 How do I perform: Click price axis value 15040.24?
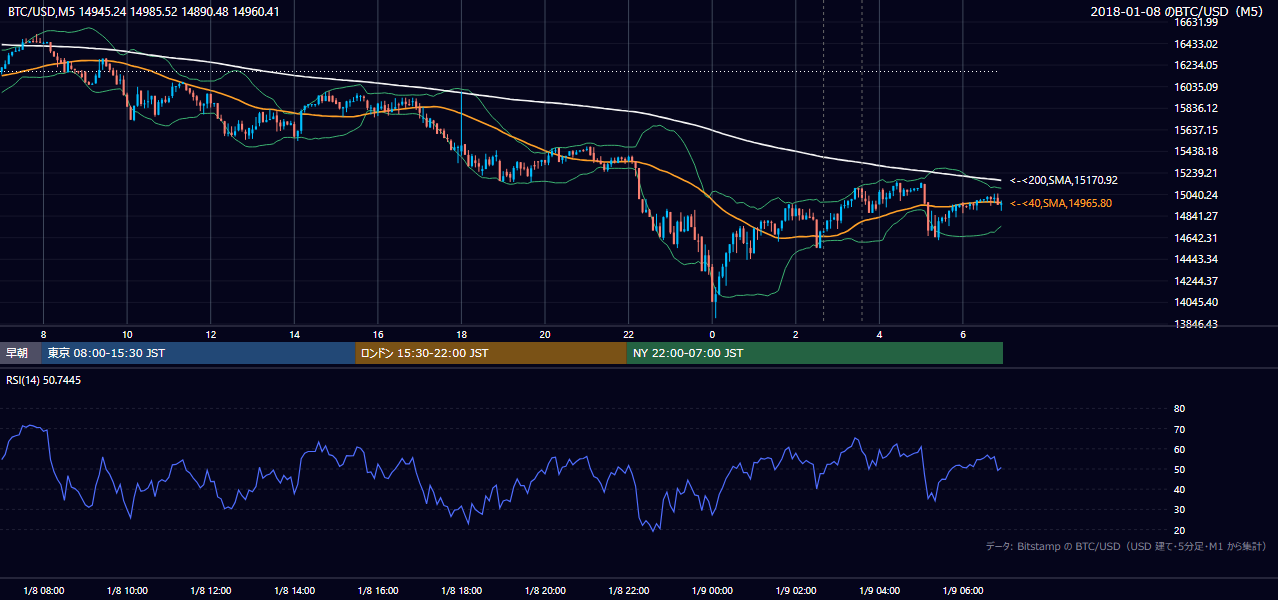[1196, 195]
